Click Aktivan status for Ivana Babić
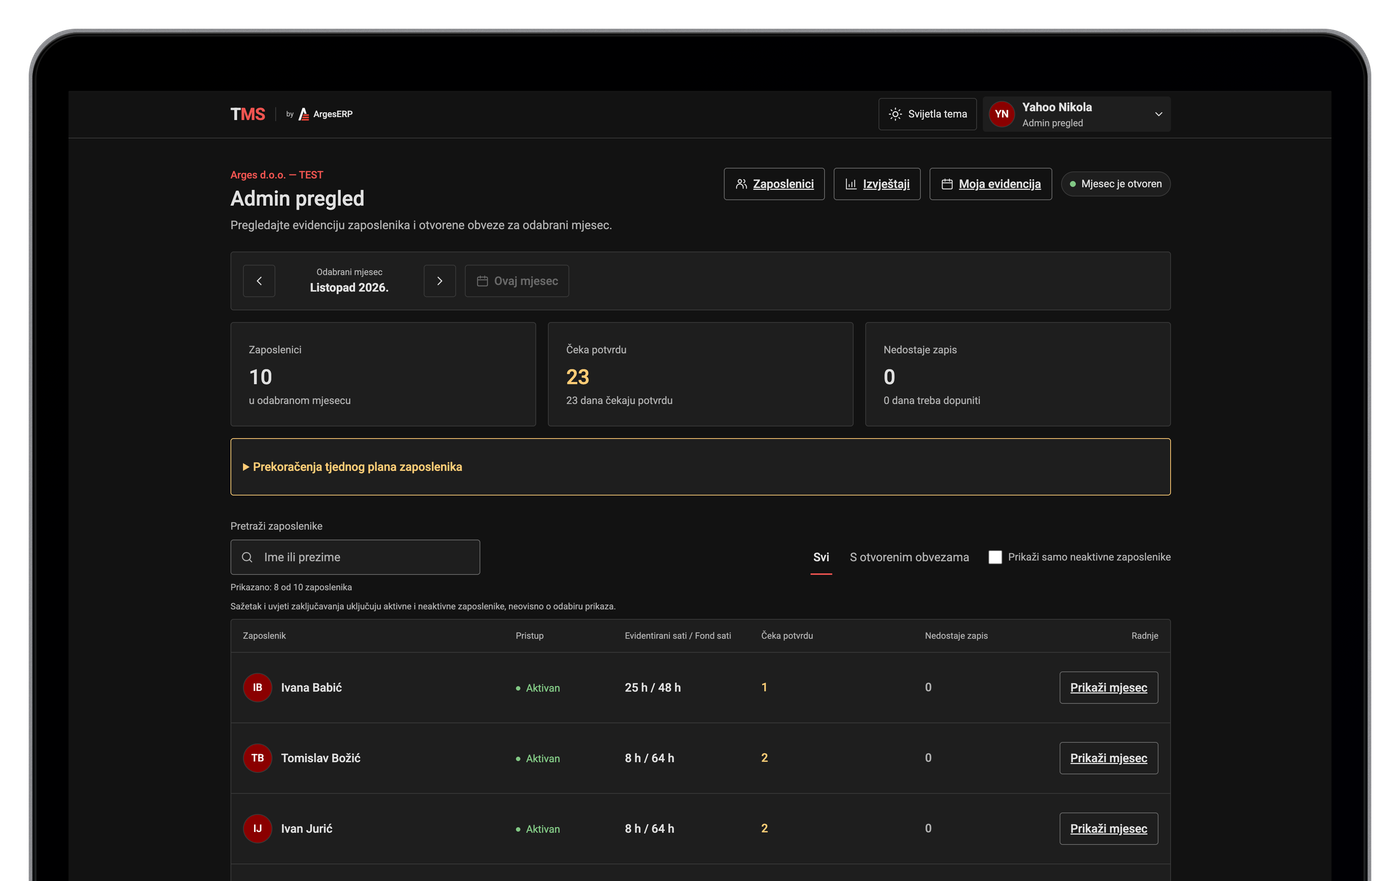The width and height of the screenshot is (1400, 881). click(538, 688)
